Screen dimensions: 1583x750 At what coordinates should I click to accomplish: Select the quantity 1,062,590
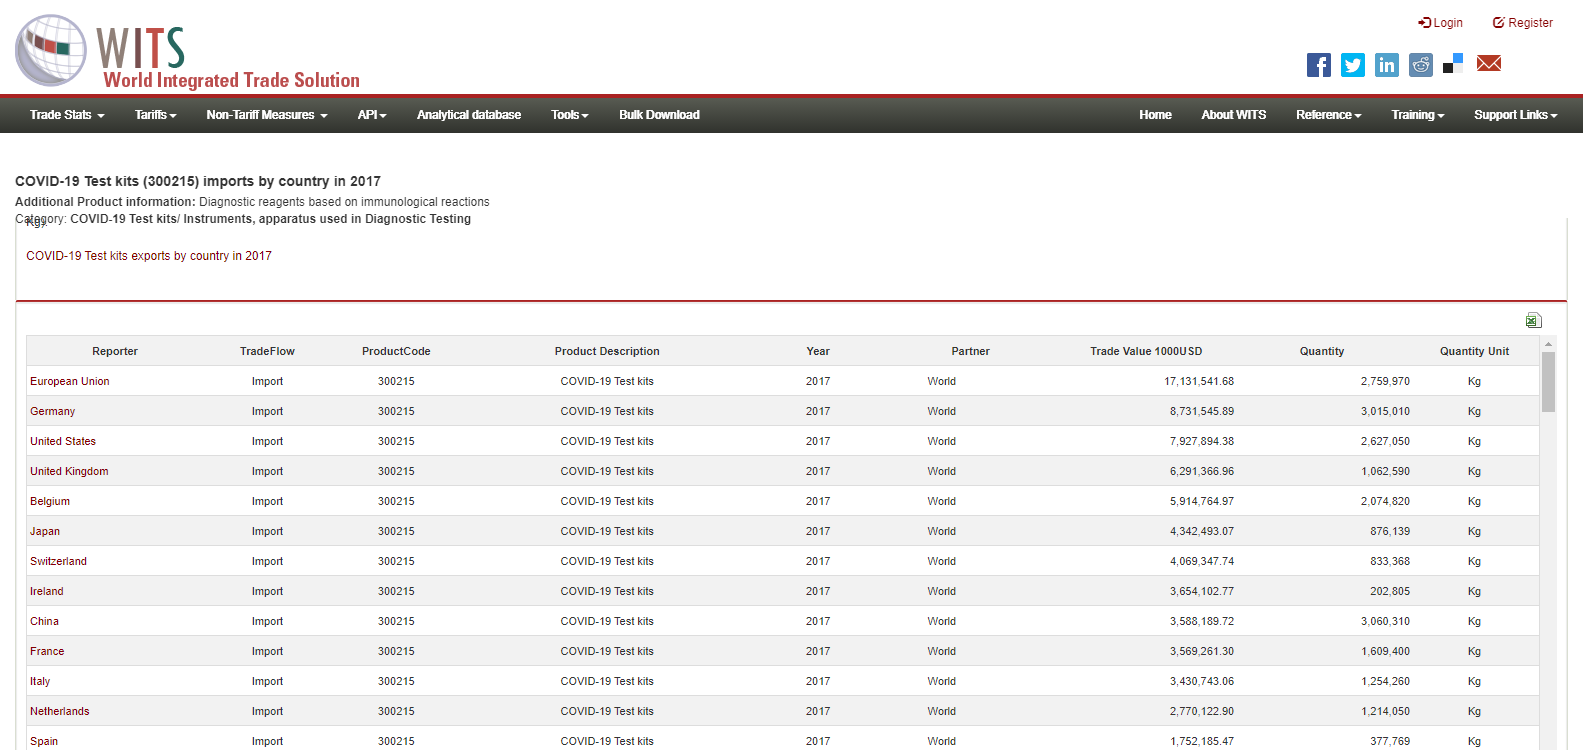point(1385,471)
